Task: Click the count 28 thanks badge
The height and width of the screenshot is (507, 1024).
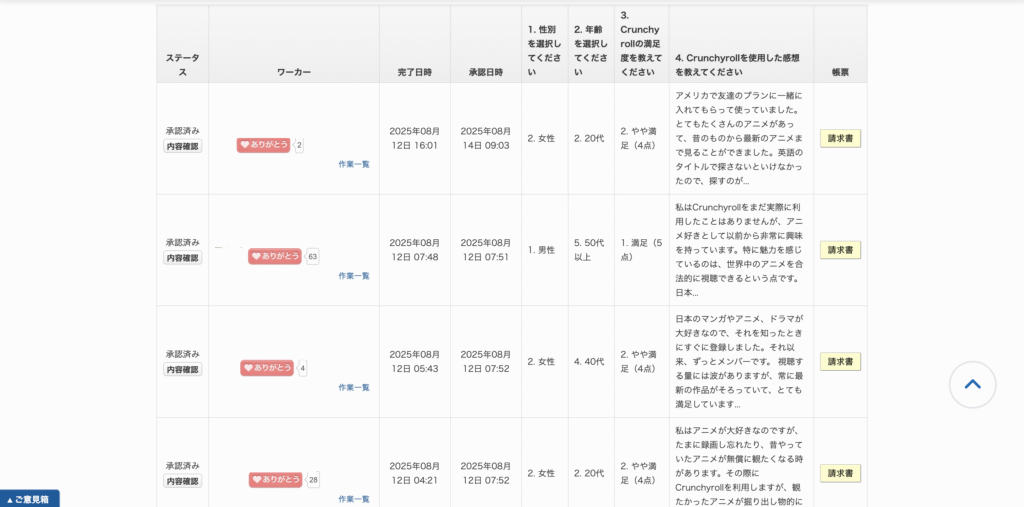Action: tap(313, 480)
